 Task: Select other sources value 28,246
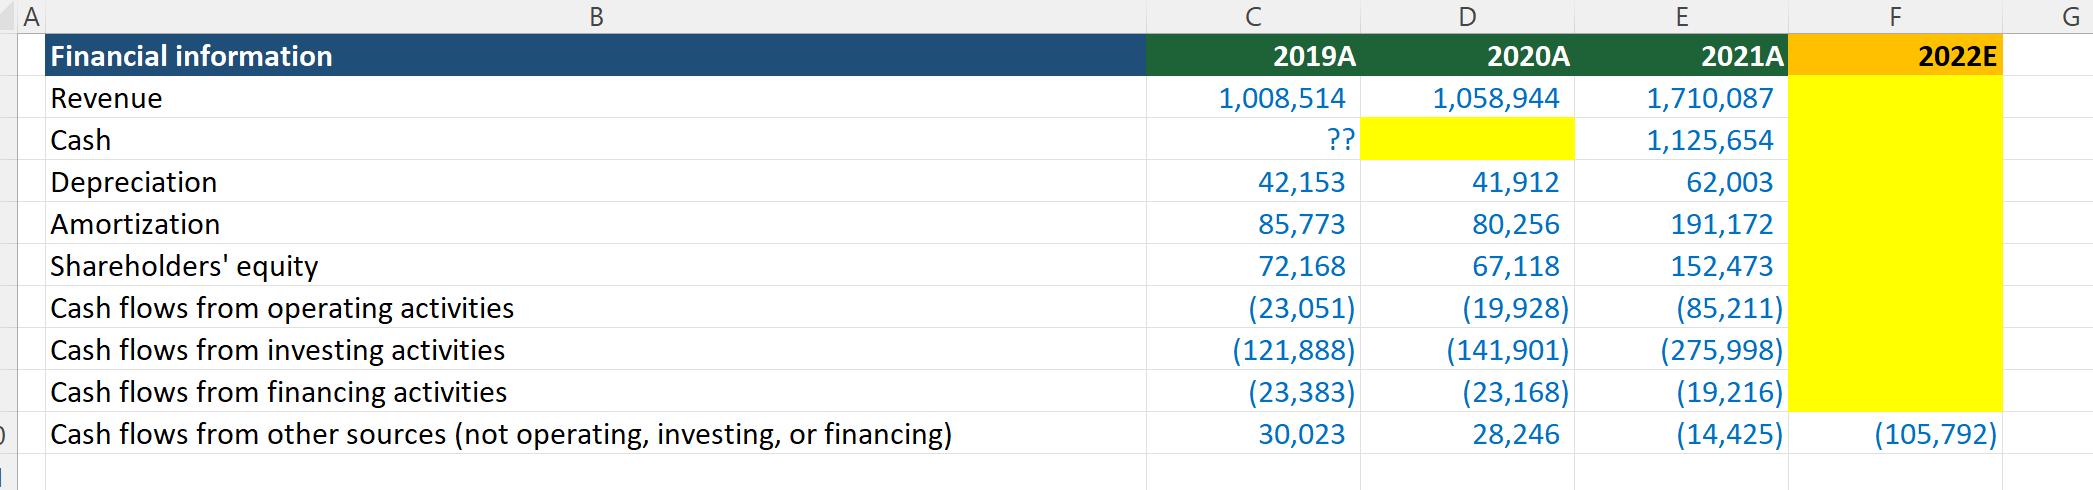[x=1467, y=434]
